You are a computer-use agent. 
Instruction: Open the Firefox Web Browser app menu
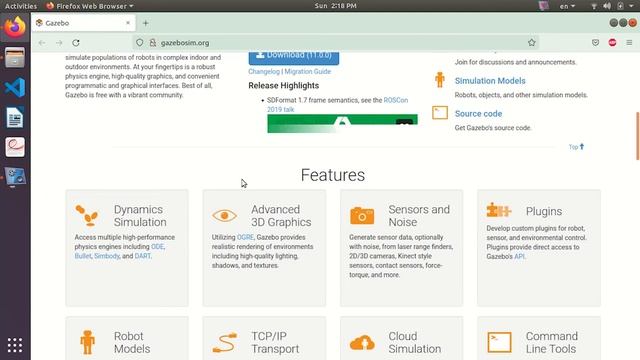tap(90, 6)
